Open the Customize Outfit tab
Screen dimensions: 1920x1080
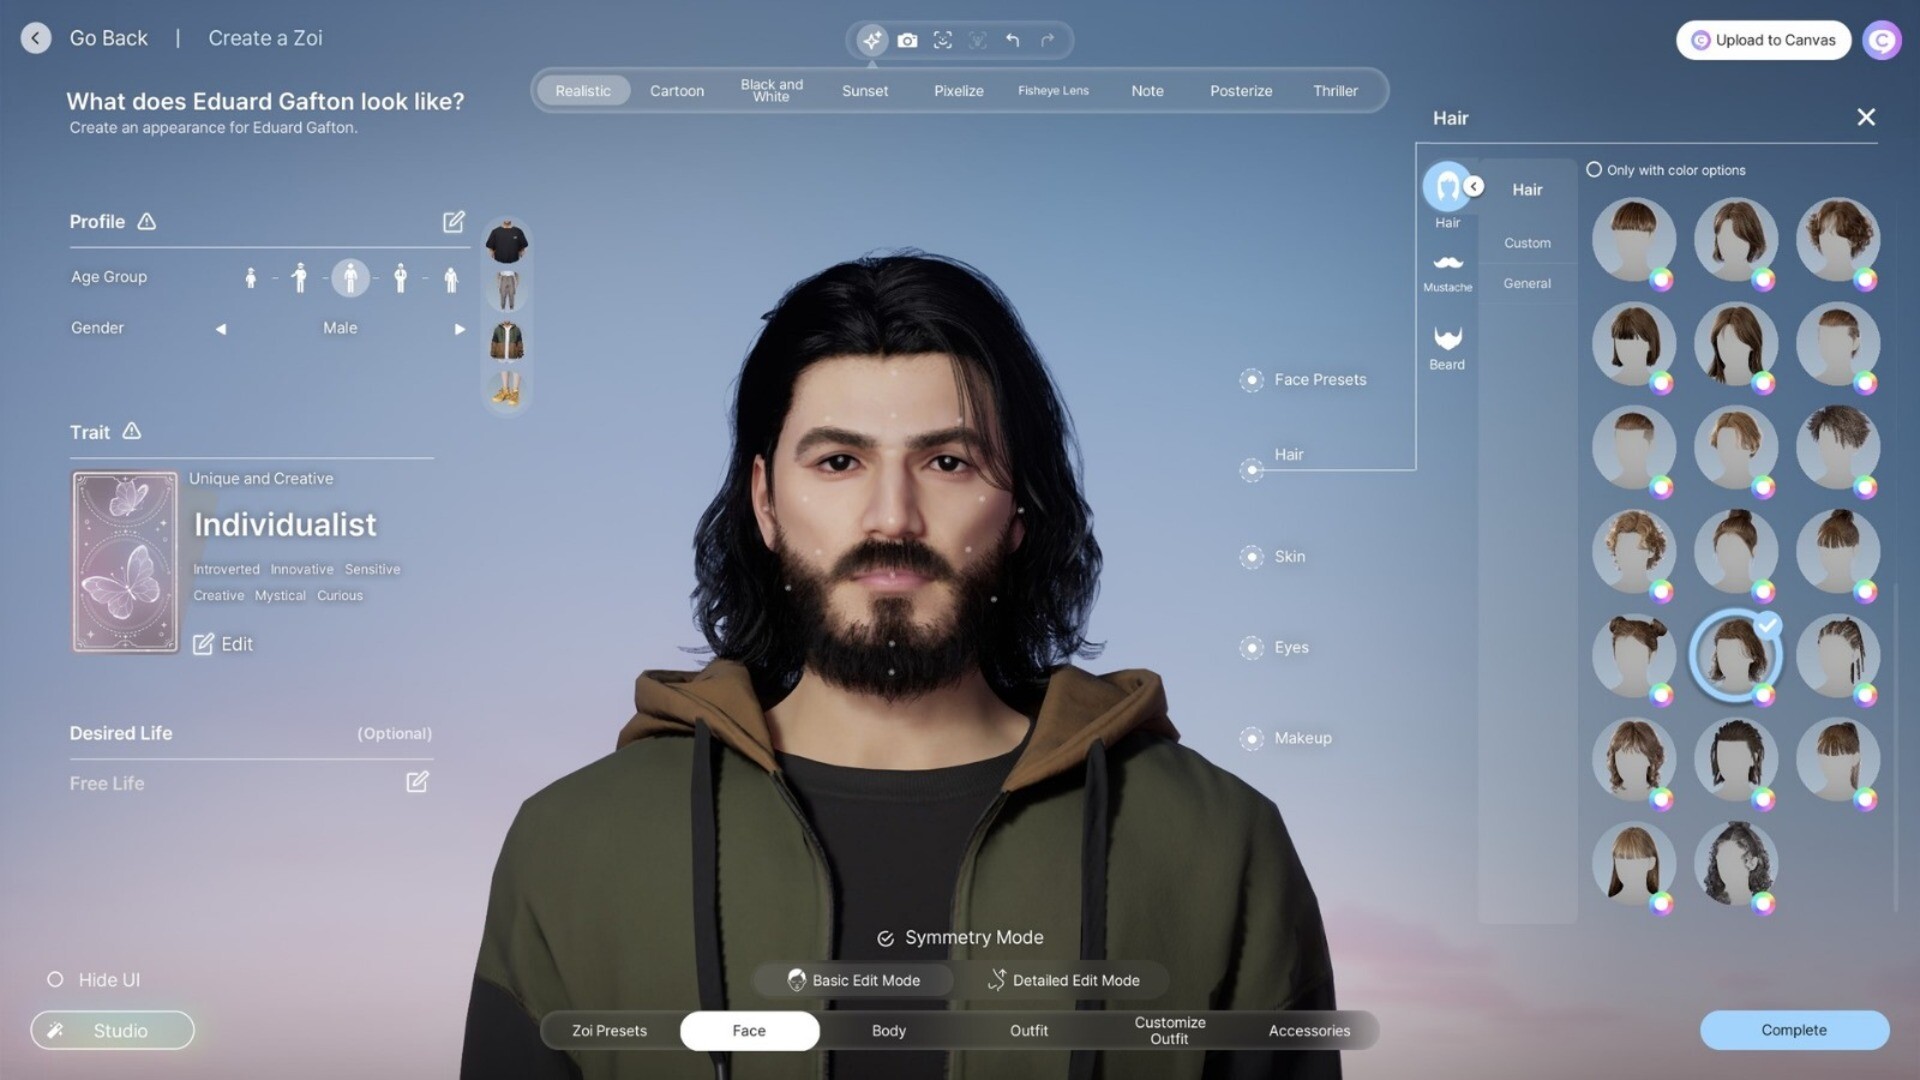1169,1030
